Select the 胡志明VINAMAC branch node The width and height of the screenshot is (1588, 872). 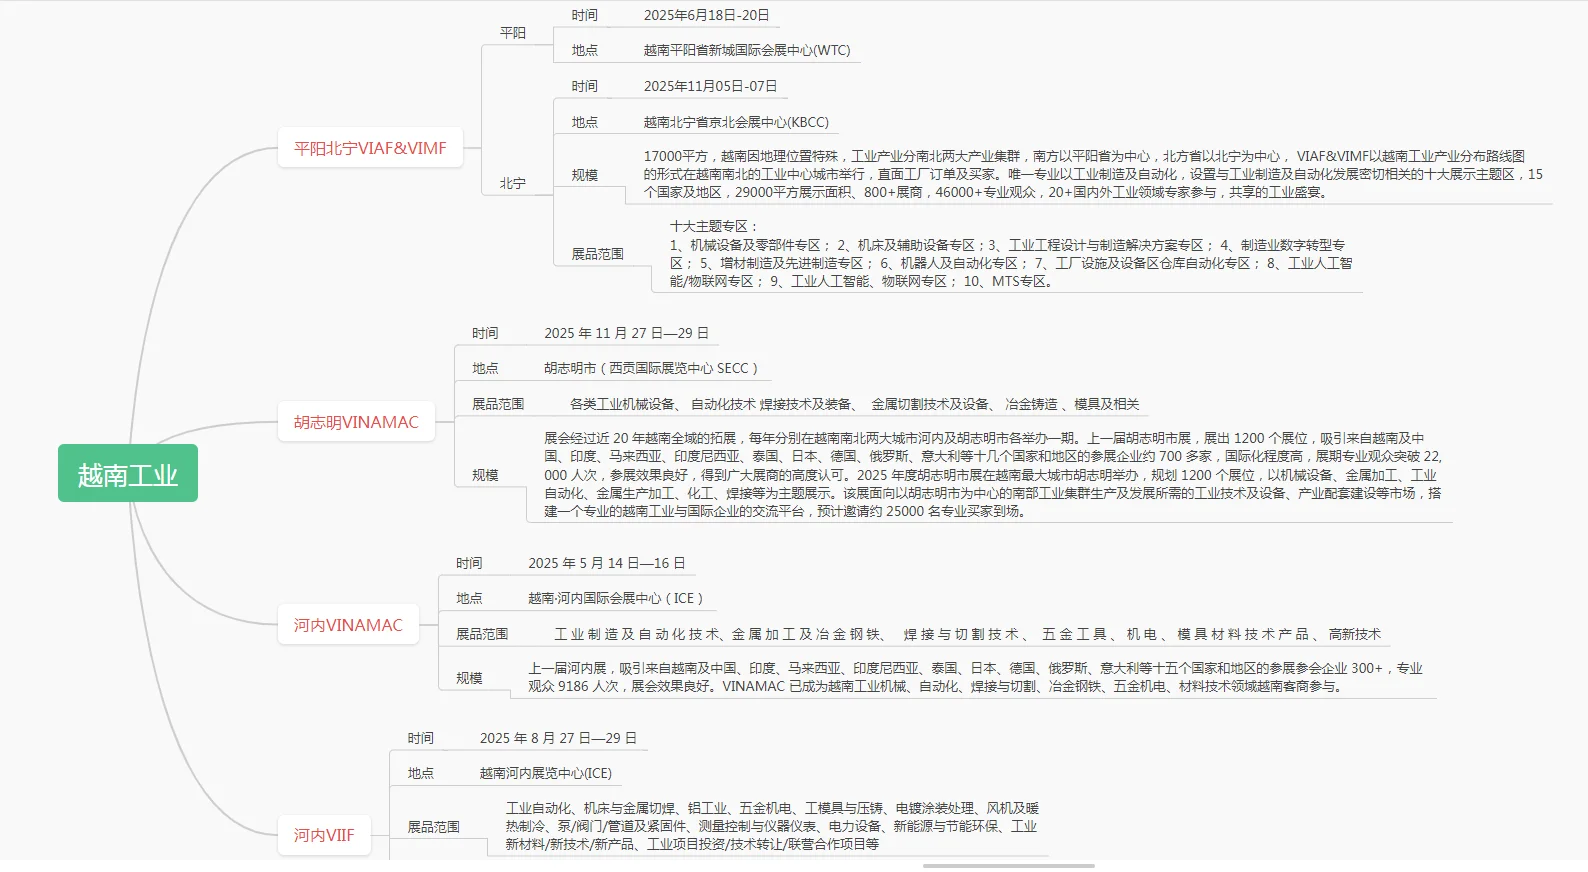point(356,422)
